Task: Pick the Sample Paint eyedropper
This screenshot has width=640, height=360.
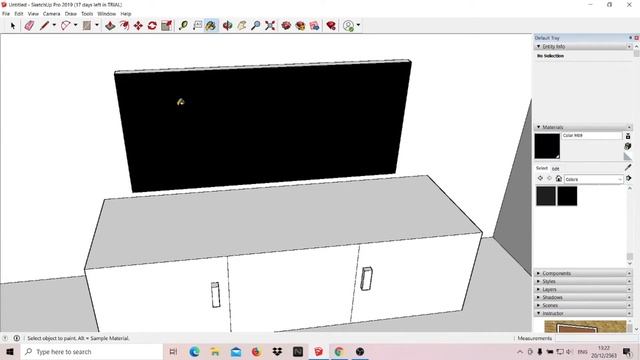Action: [628, 167]
